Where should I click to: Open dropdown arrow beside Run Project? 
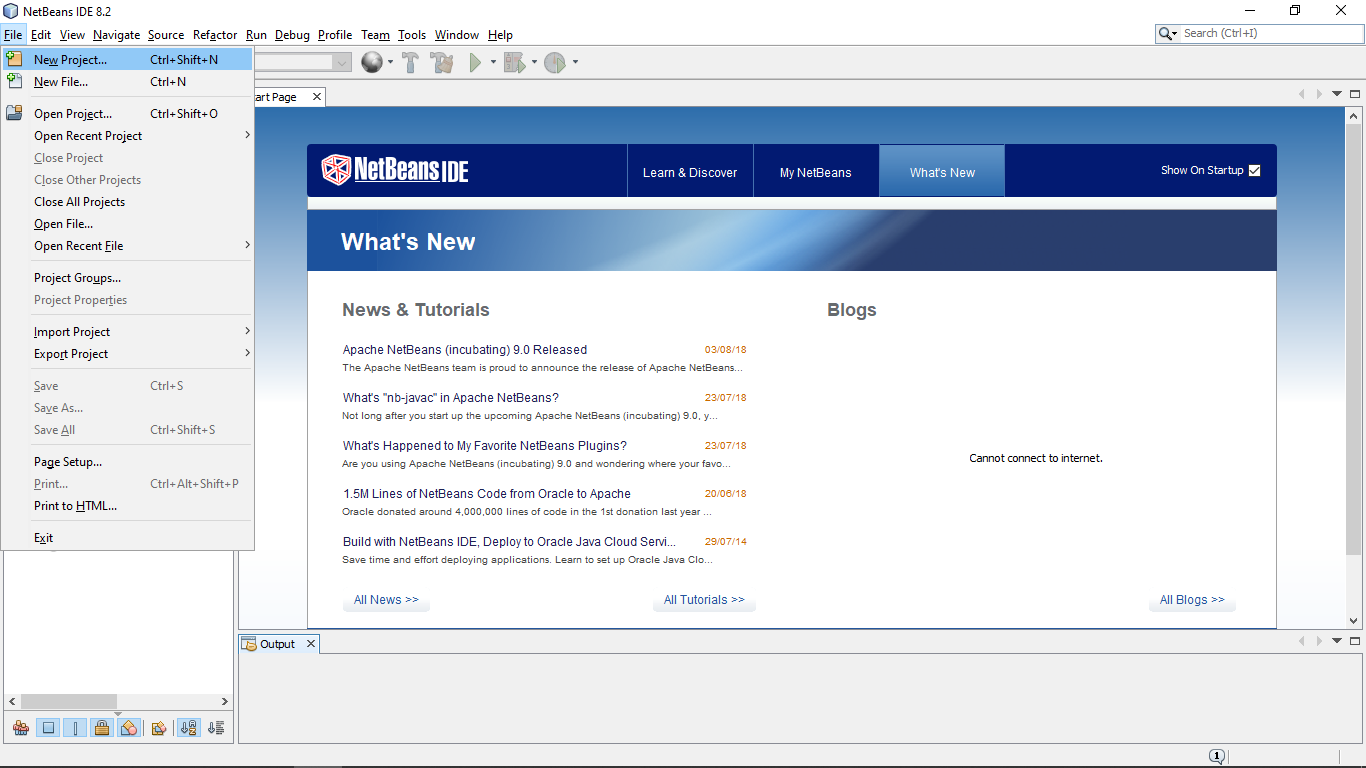pyautogui.click(x=493, y=62)
